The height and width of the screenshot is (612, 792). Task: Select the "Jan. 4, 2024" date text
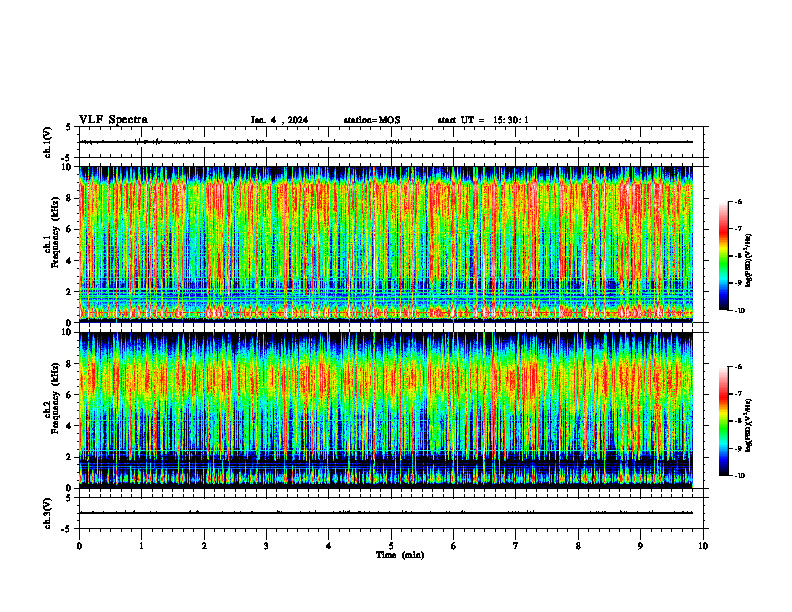279,120
